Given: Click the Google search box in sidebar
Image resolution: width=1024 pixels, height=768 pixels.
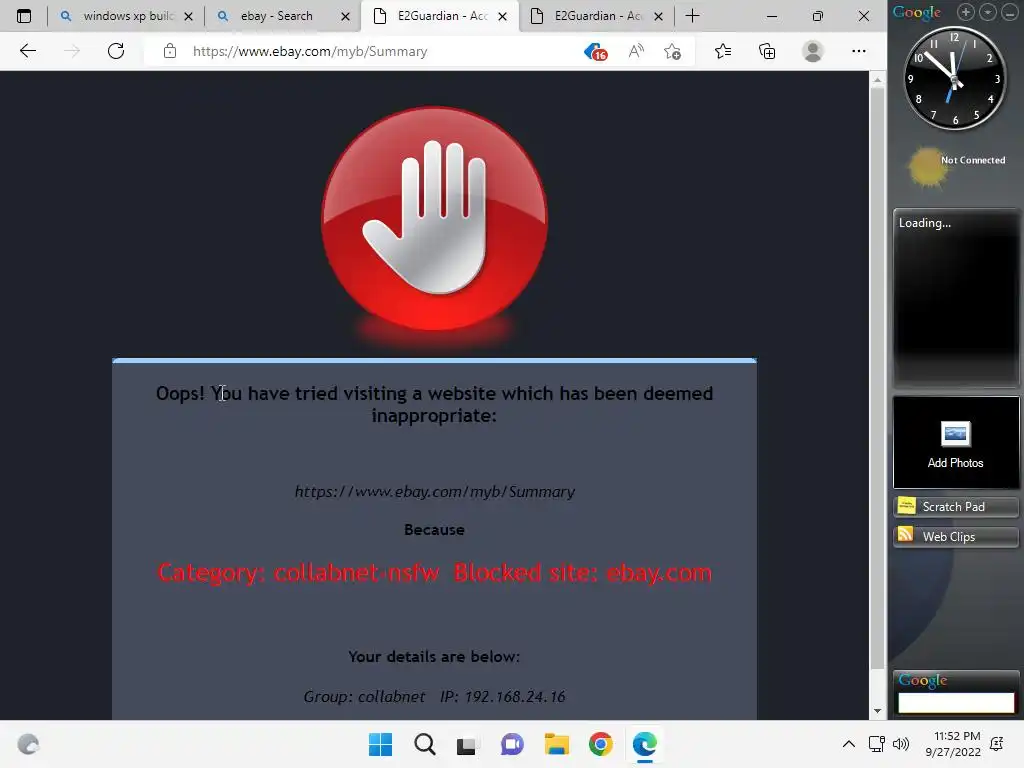Looking at the screenshot, I should [956, 703].
